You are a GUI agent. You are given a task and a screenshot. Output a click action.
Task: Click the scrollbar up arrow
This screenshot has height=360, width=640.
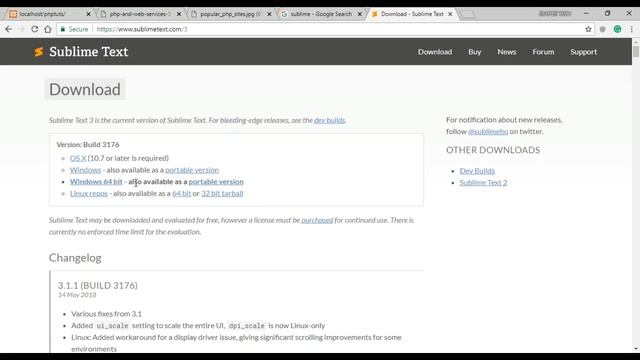pyautogui.click(x=636, y=41)
